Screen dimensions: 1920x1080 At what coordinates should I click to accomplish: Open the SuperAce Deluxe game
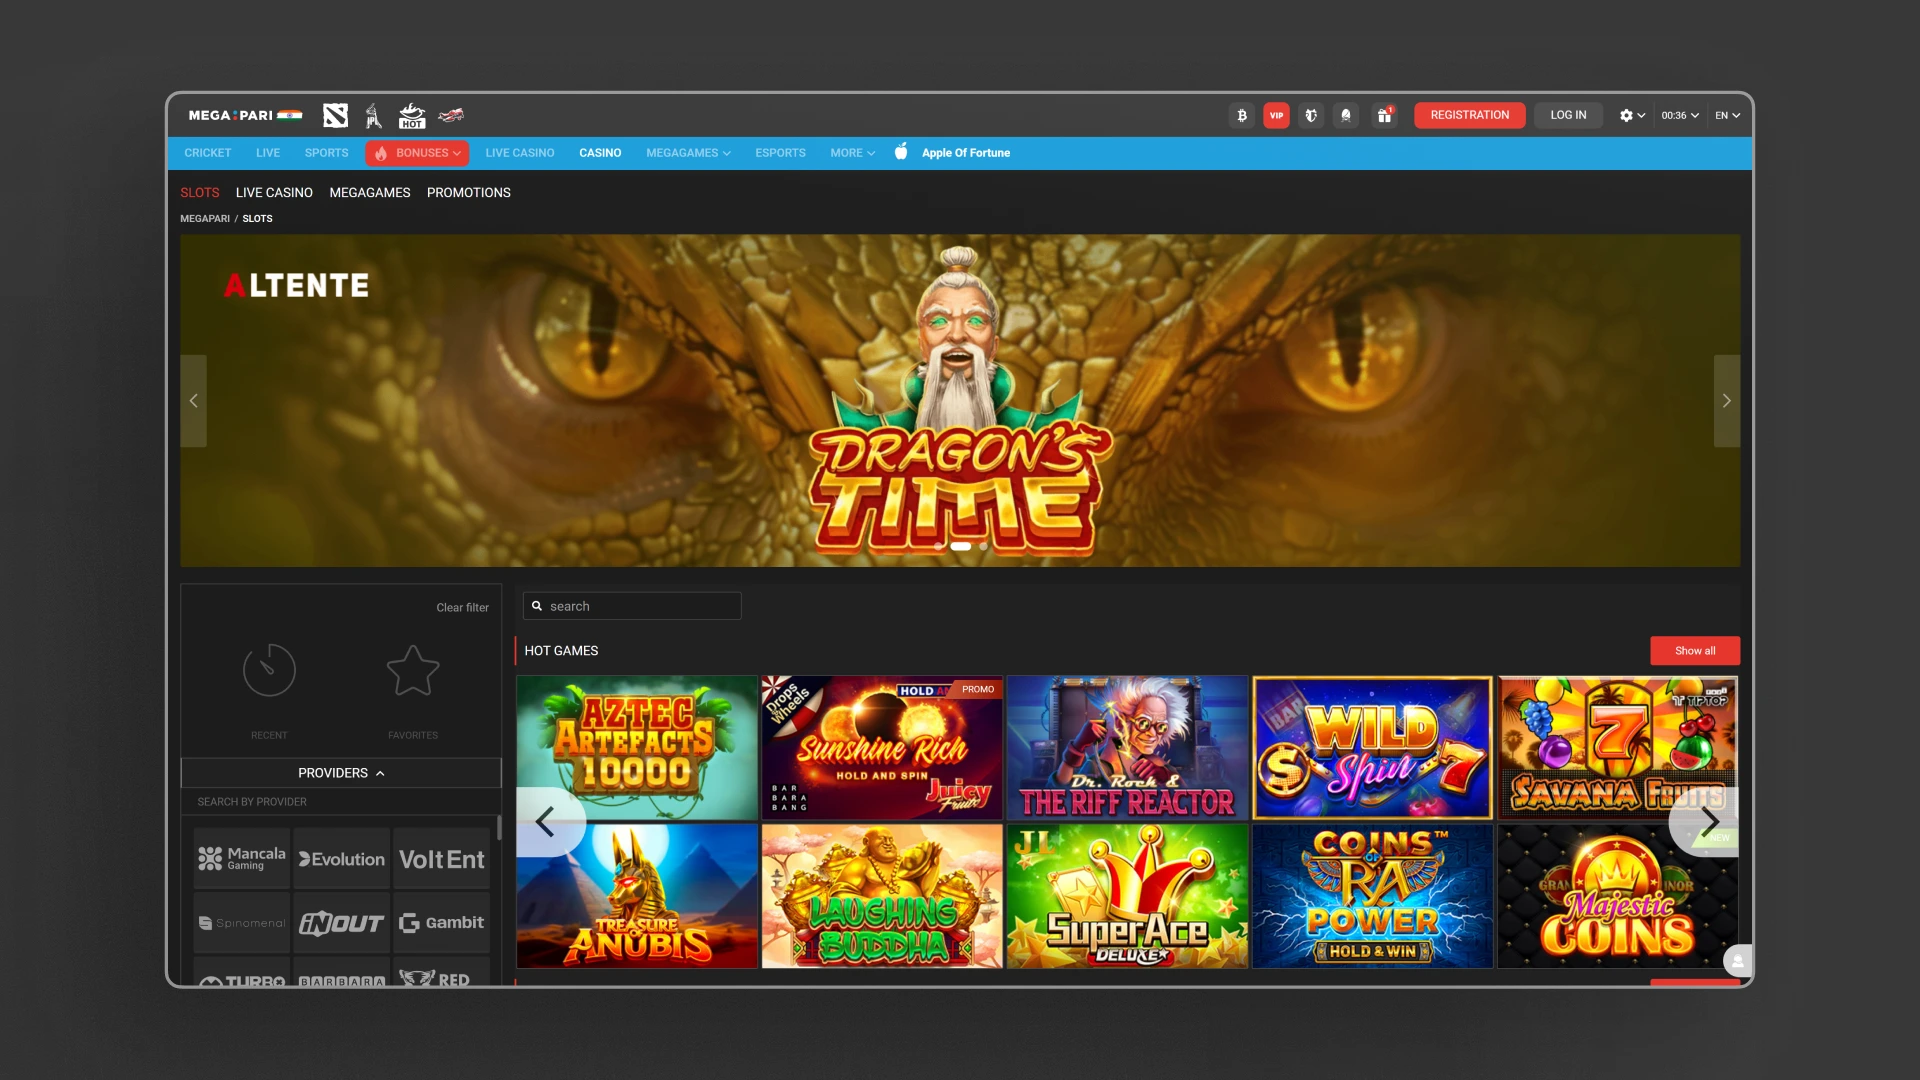coord(1127,896)
